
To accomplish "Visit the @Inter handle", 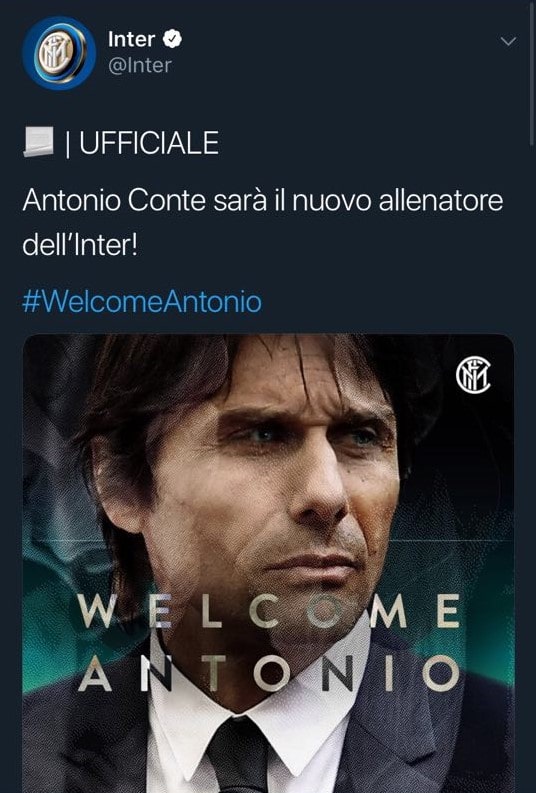I will pyautogui.click(x=140, y=65).
